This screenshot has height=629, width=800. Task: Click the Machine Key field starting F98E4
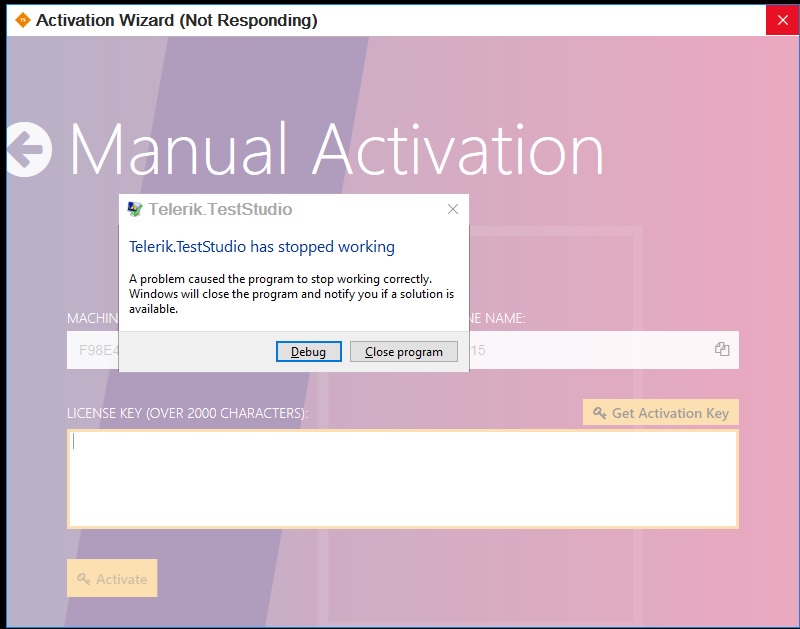click(x=93, y=350)
